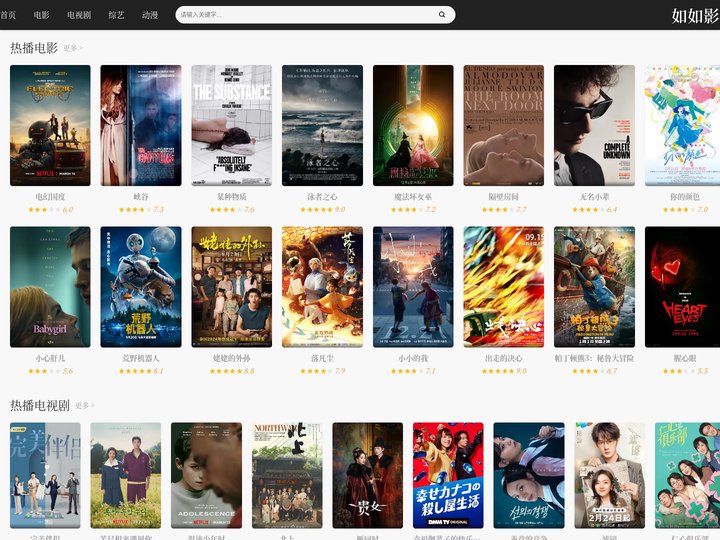Click the 8.8 rating under 姥姥的外孙

tap(249, 371)
